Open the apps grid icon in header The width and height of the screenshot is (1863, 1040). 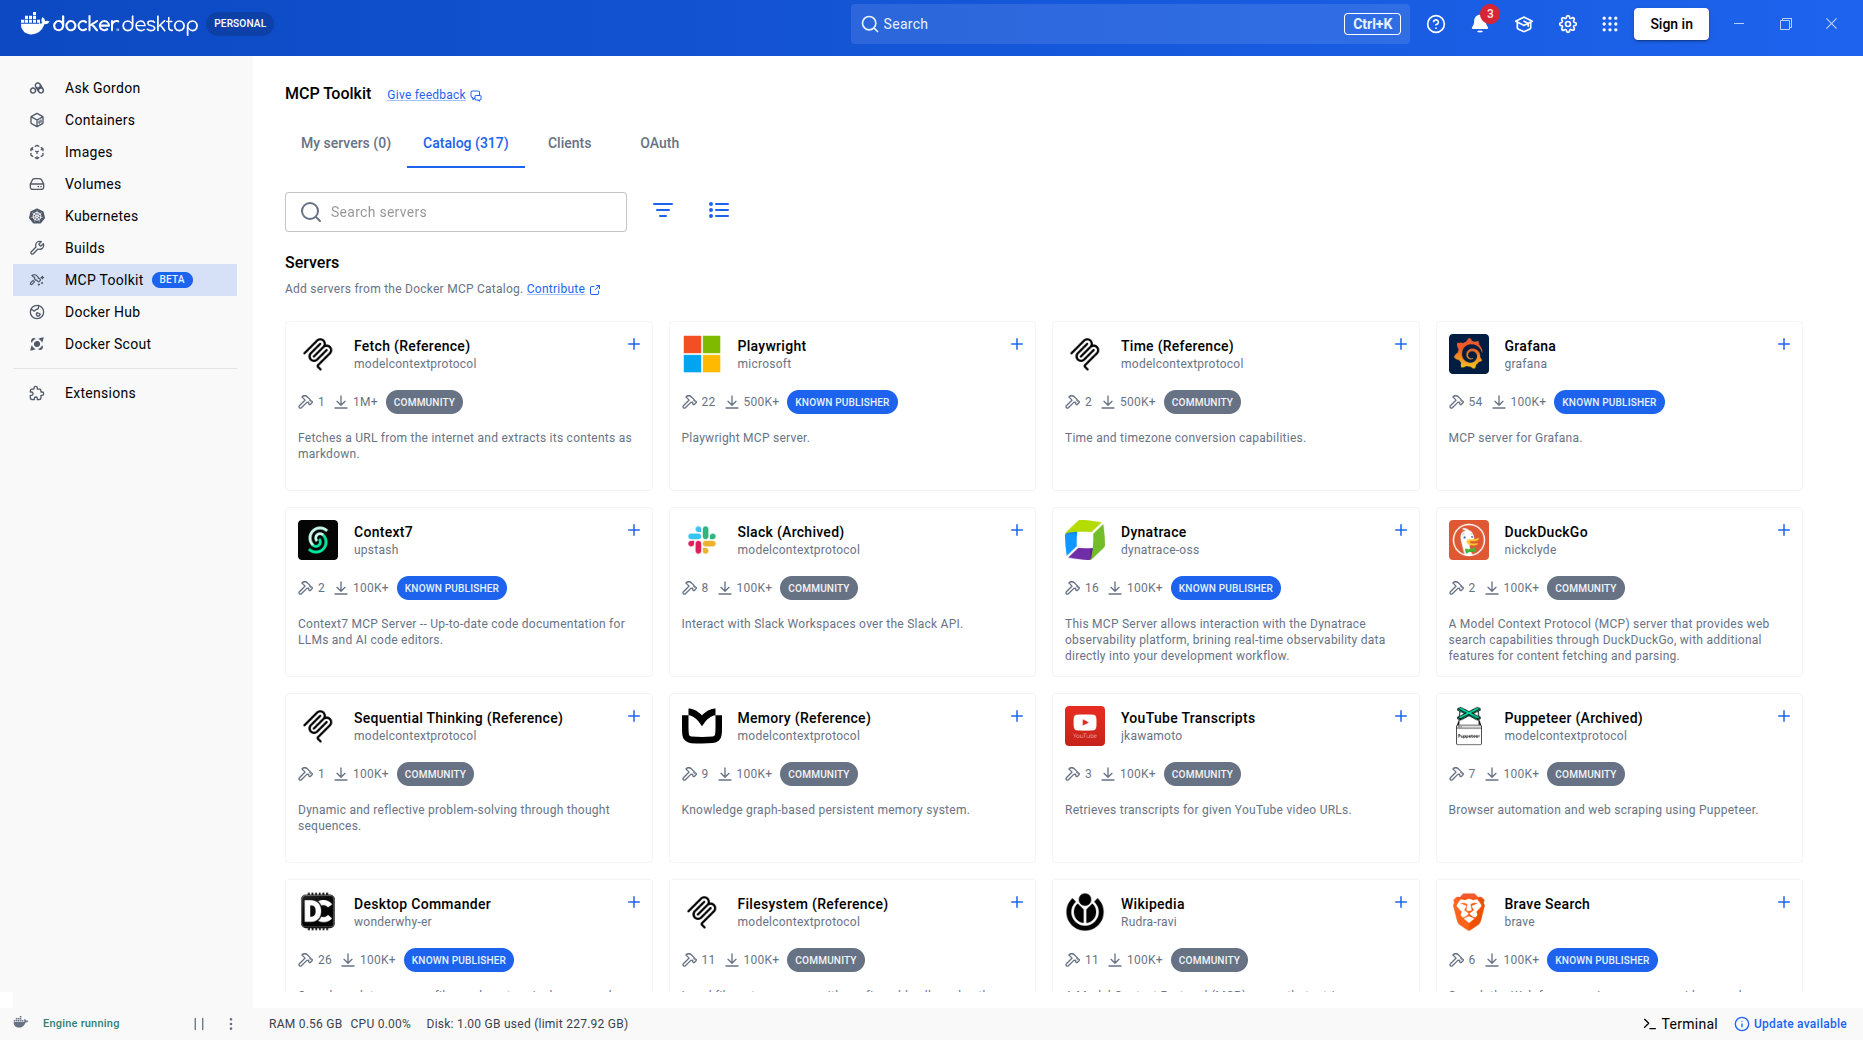click(1609, 24)
